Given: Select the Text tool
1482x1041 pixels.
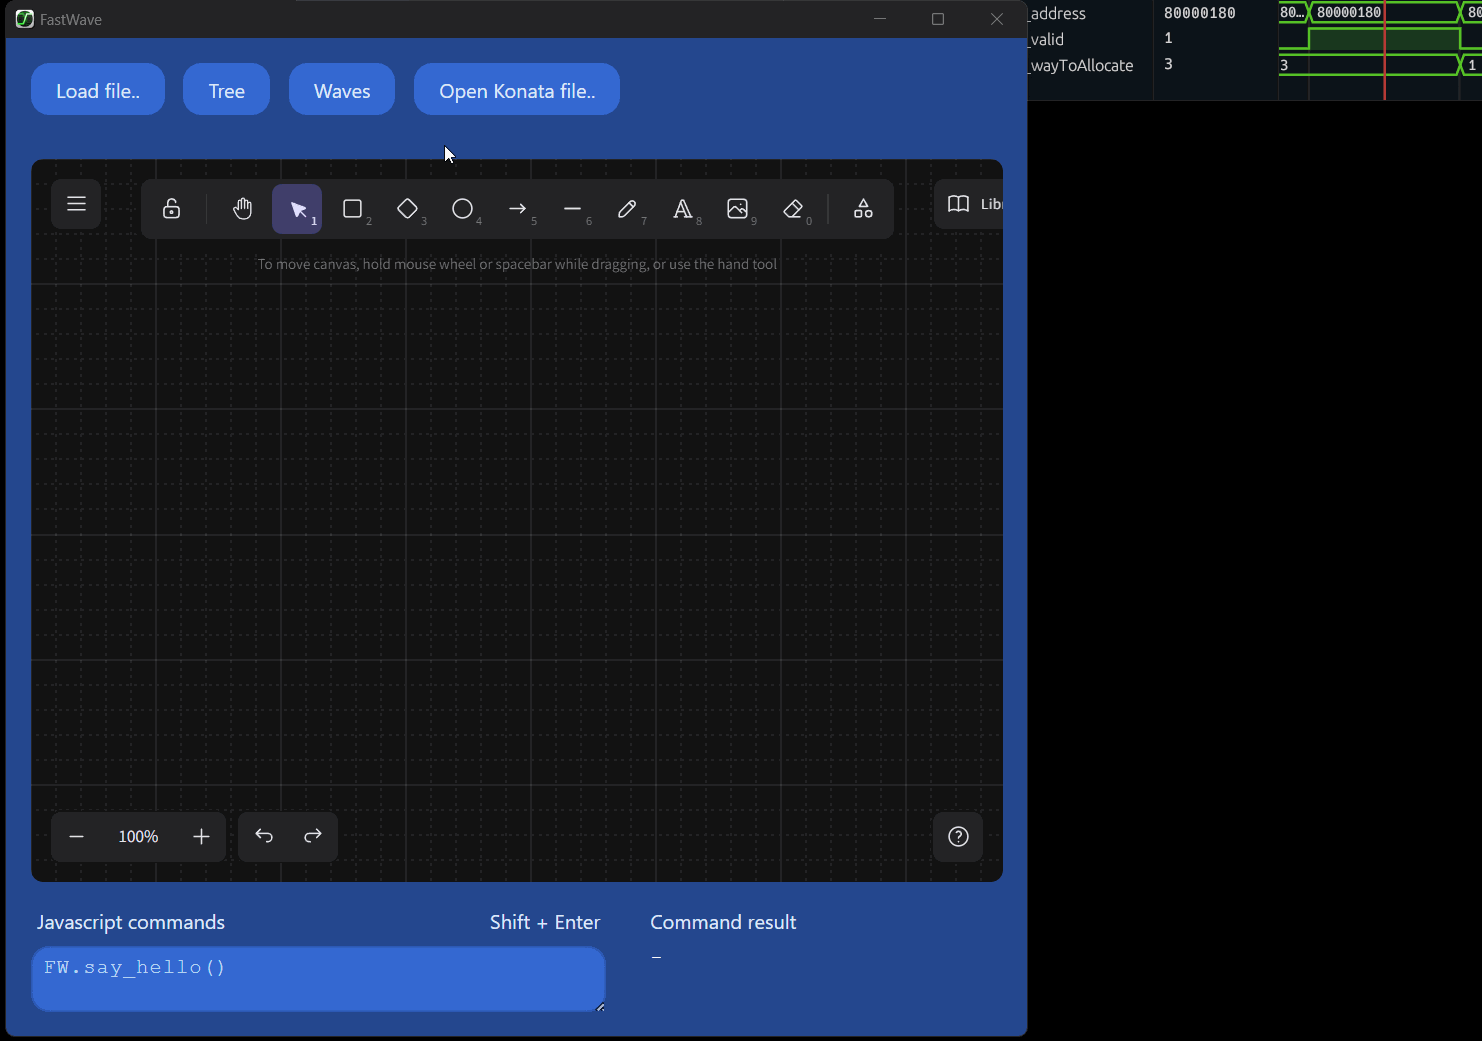Looking at the screenshot, I should point(682,209).
